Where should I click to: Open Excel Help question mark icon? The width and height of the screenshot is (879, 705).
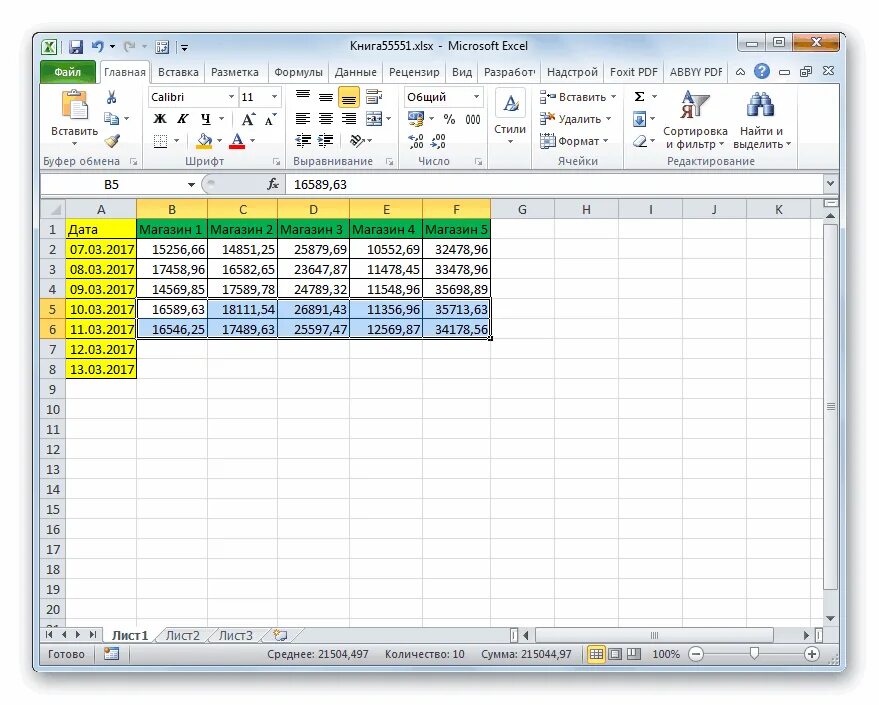tap(761, 71)
